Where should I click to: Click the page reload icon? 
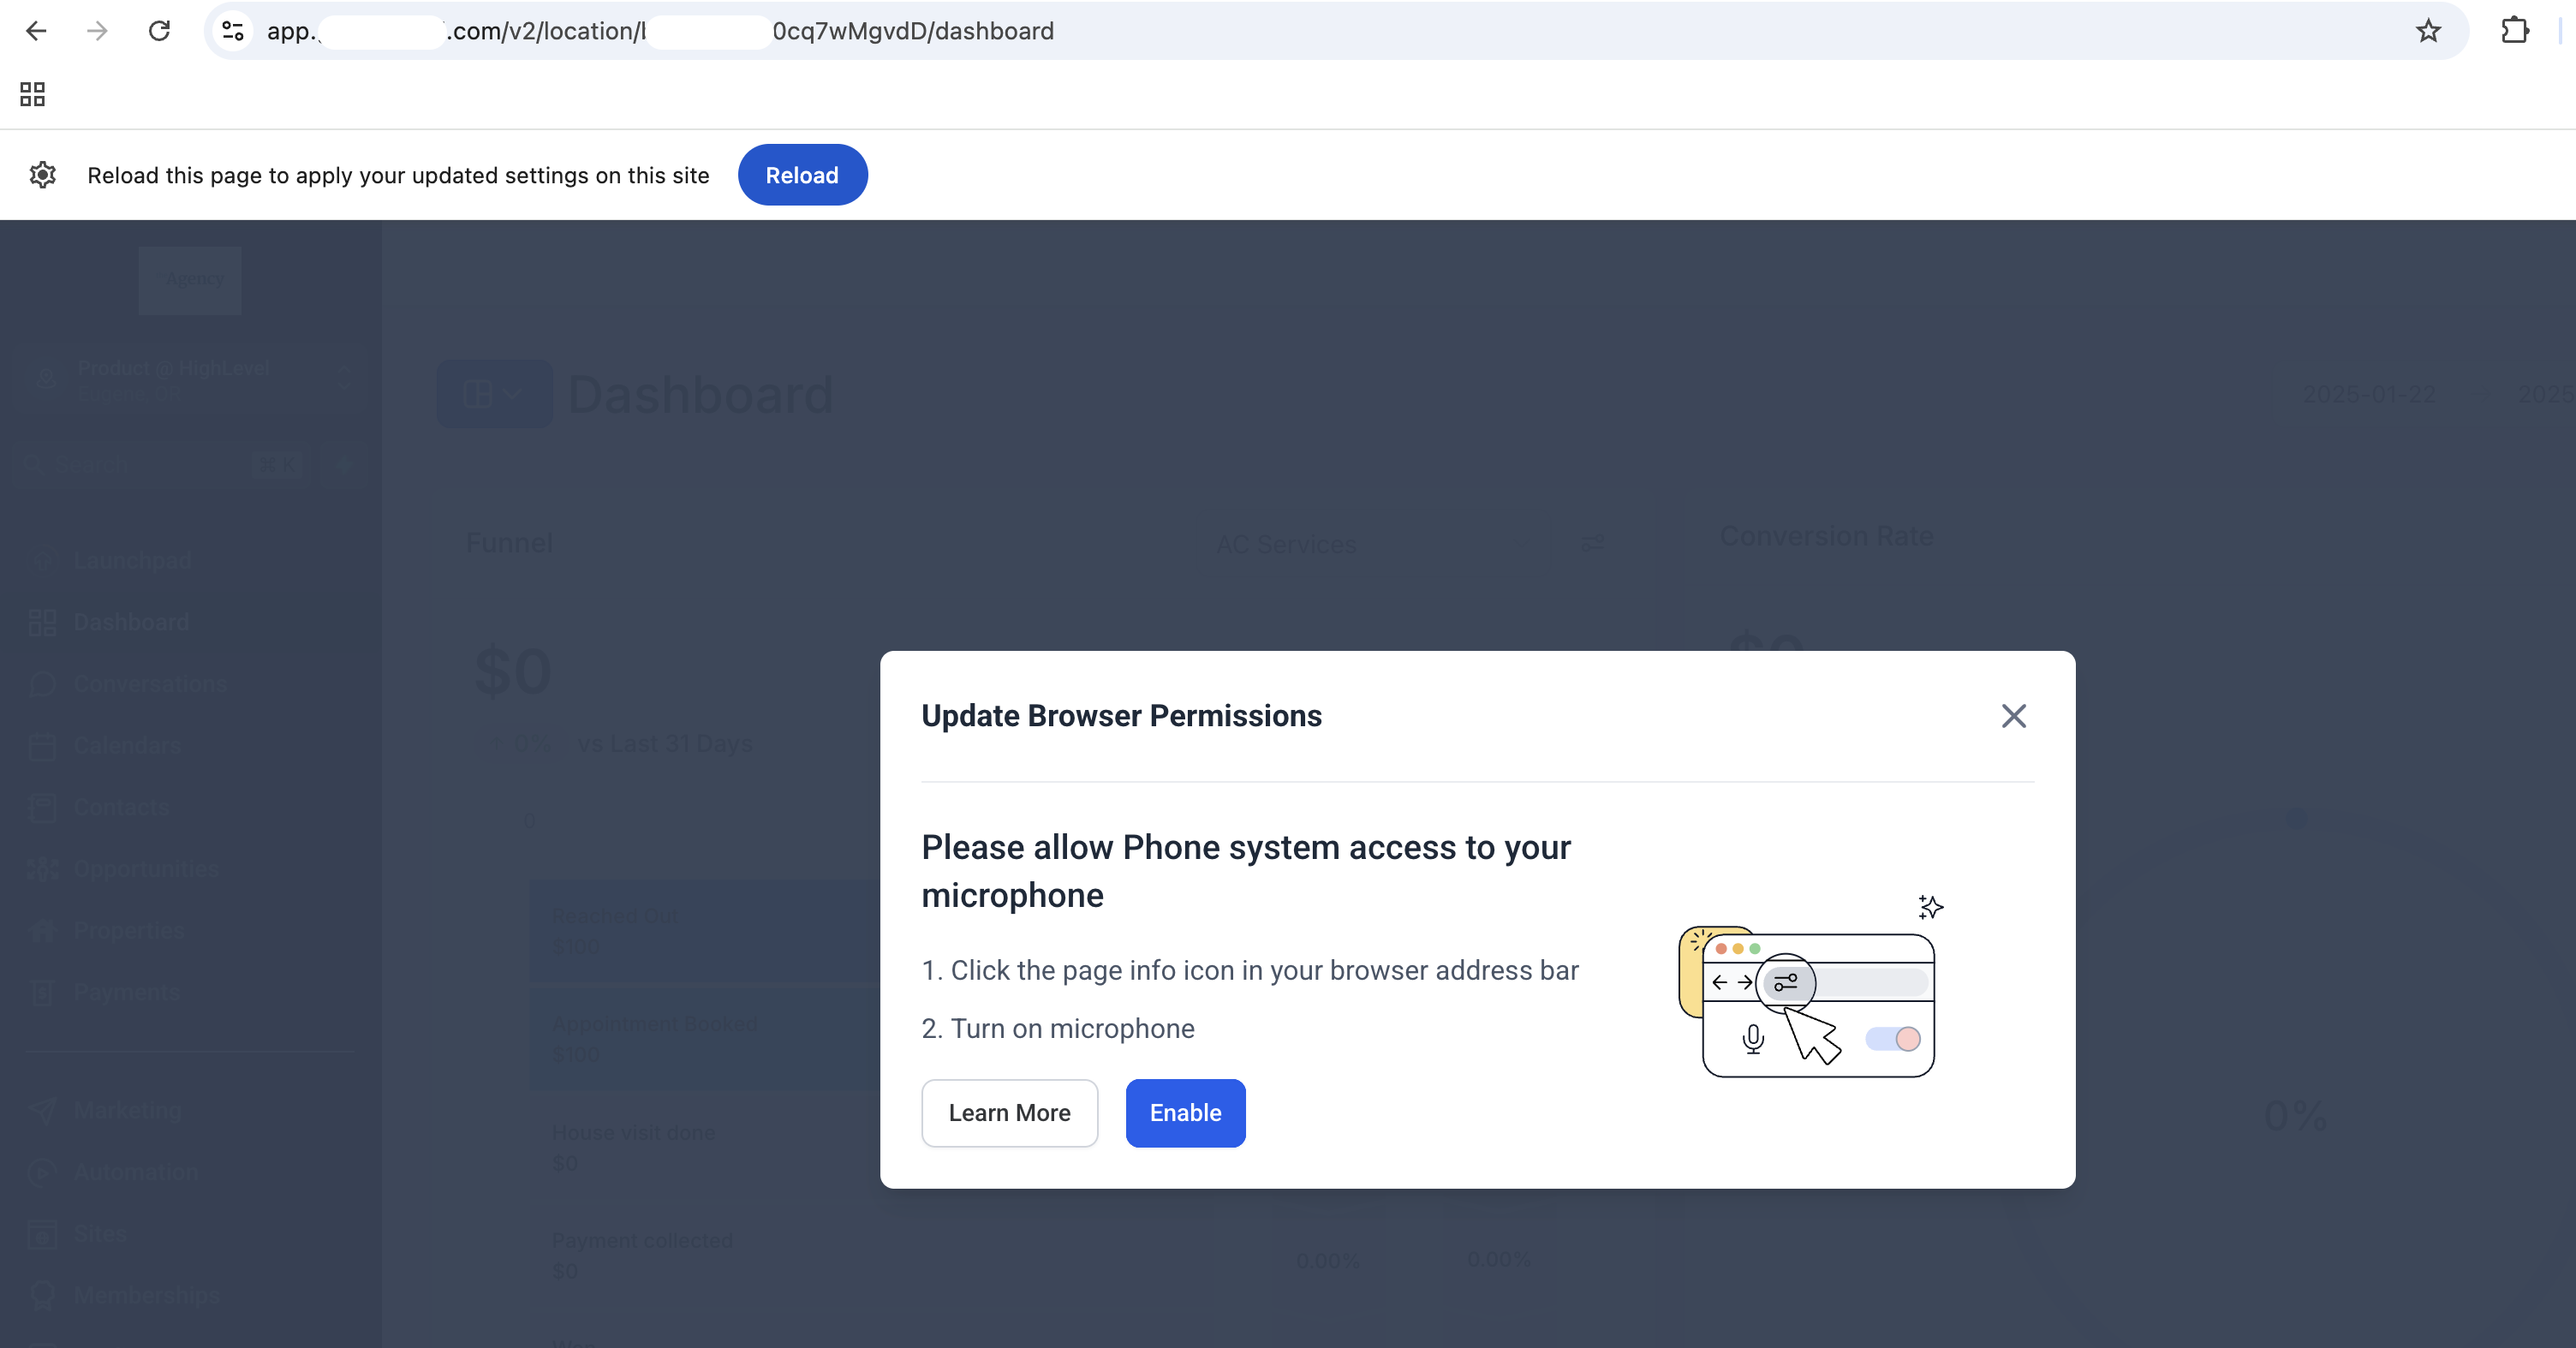(x=159, y=31)
